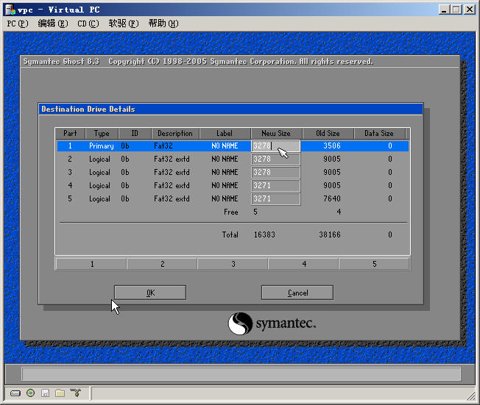480x405 pixels.
Task: Click the vpc Virtual PC title bar icon
Action: click(x=11, y=10)
